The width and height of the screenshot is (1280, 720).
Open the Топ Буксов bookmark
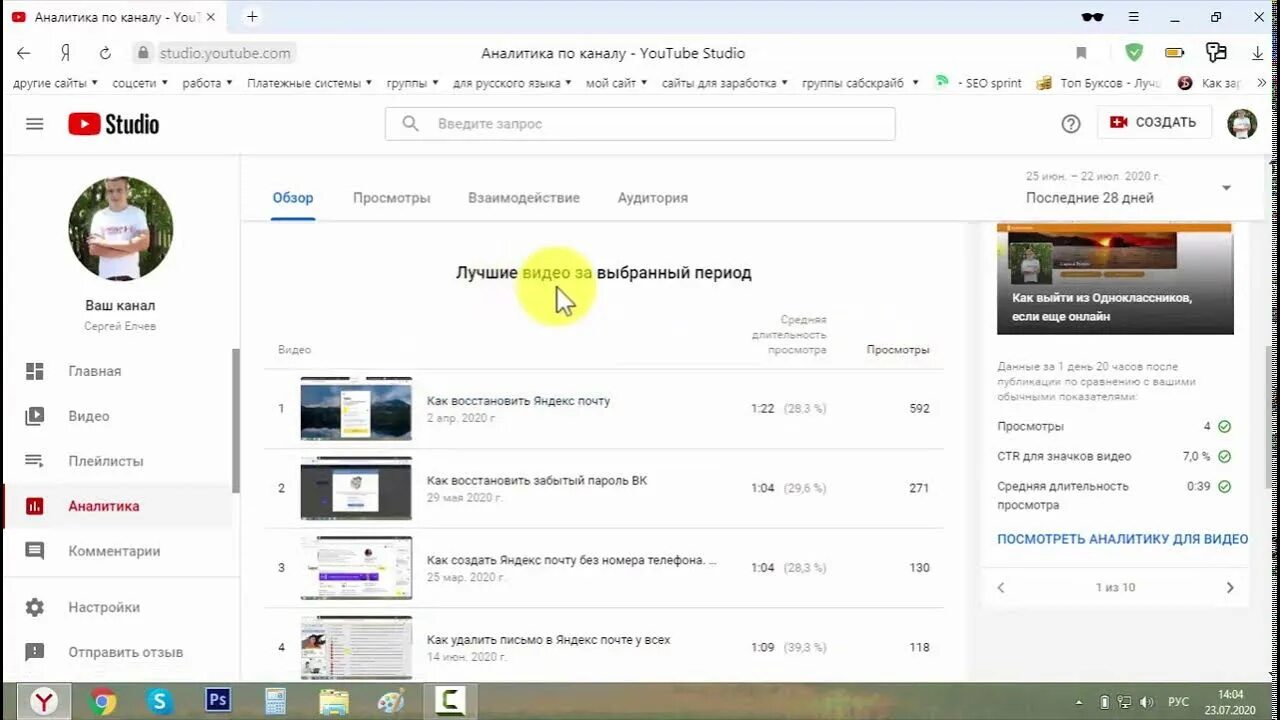point(1098,83)
